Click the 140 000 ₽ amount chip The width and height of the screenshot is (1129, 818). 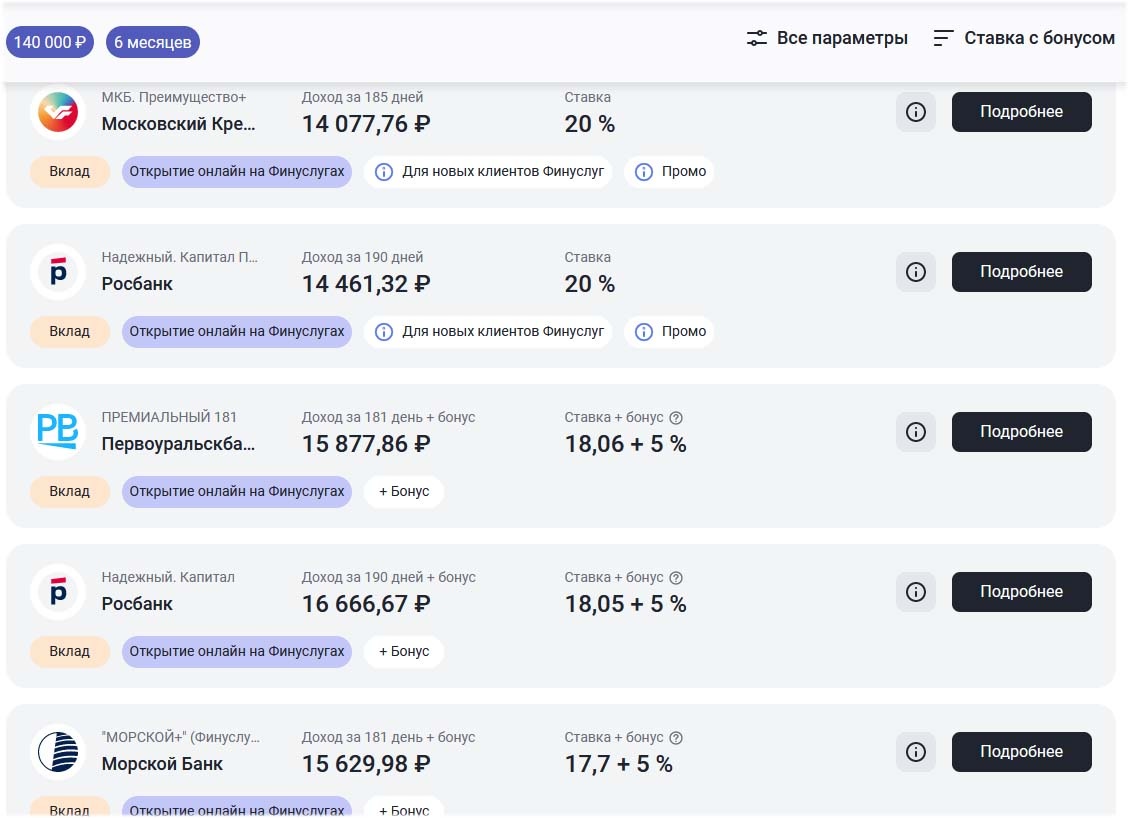click(x=50, y=42)
